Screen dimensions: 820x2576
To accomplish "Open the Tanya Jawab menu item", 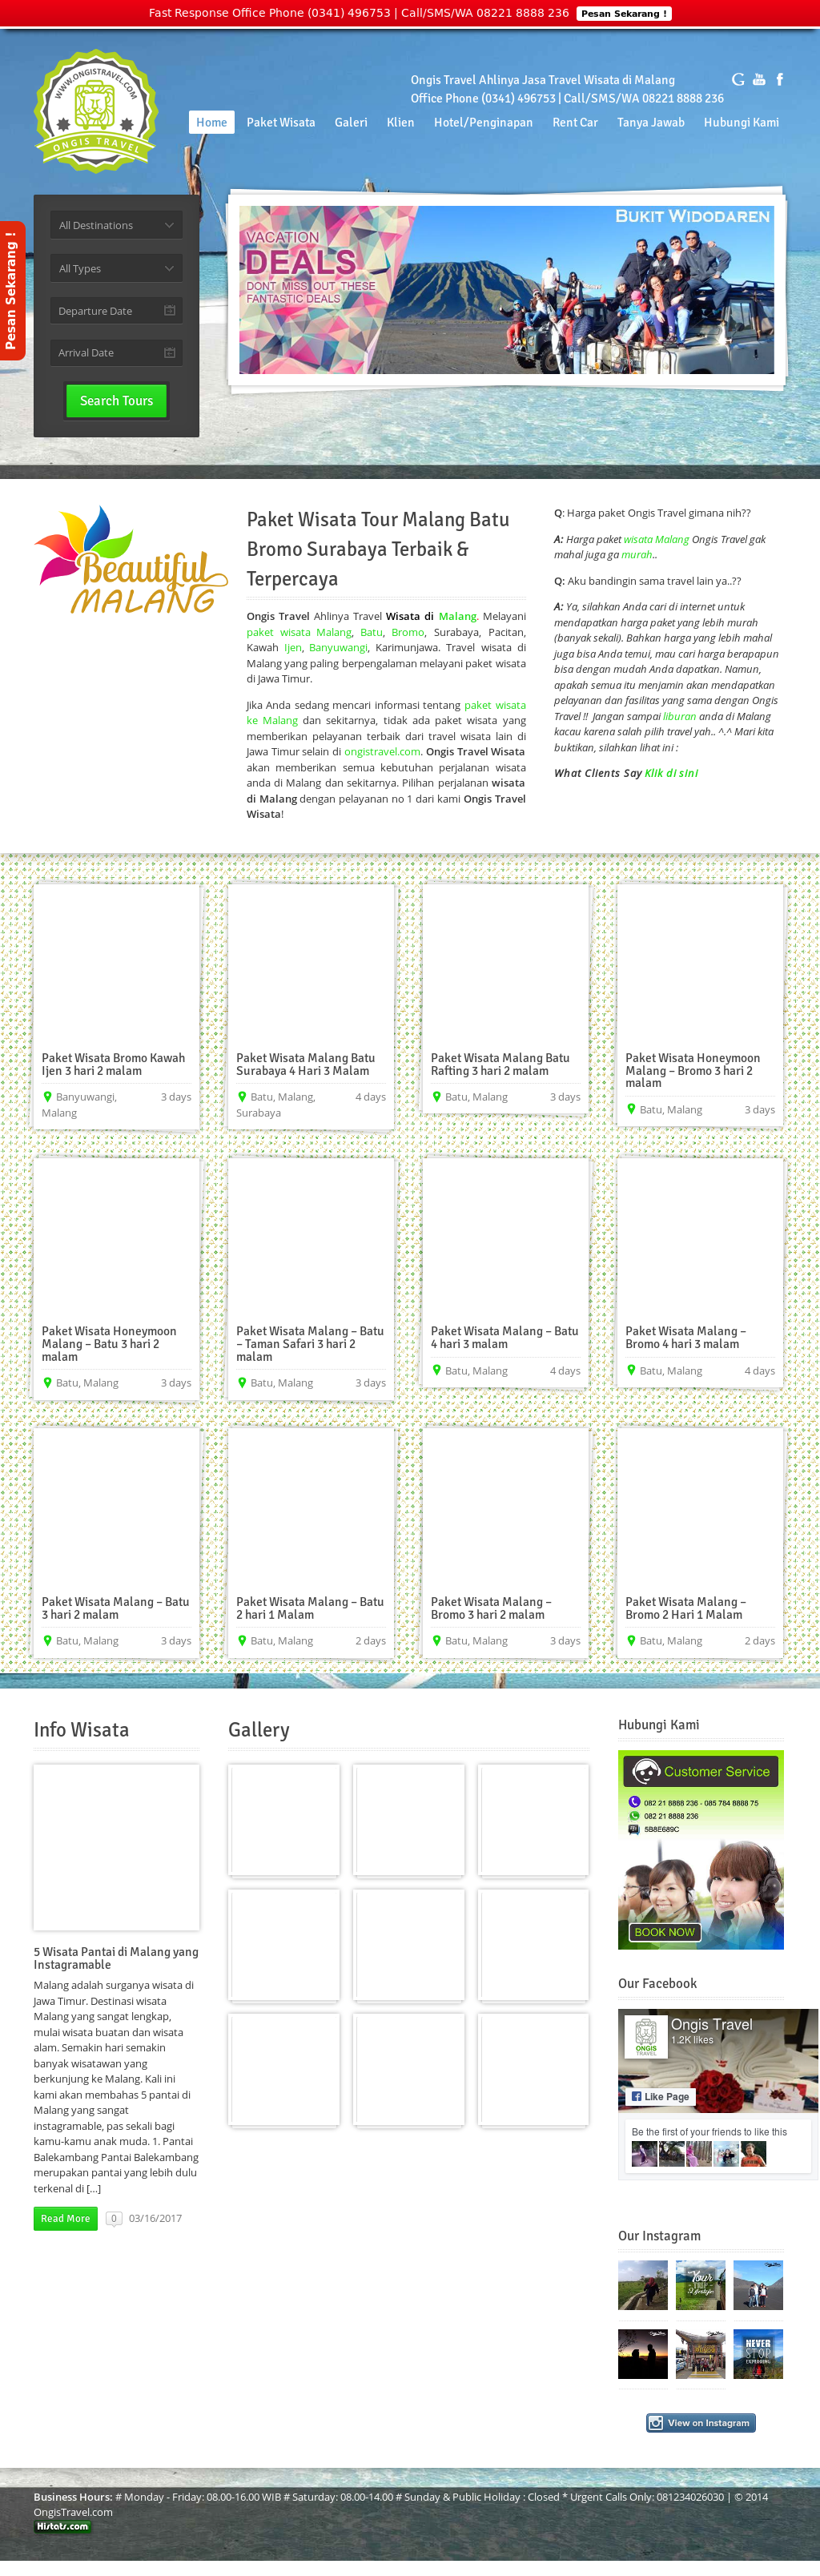I will point(651,122).
